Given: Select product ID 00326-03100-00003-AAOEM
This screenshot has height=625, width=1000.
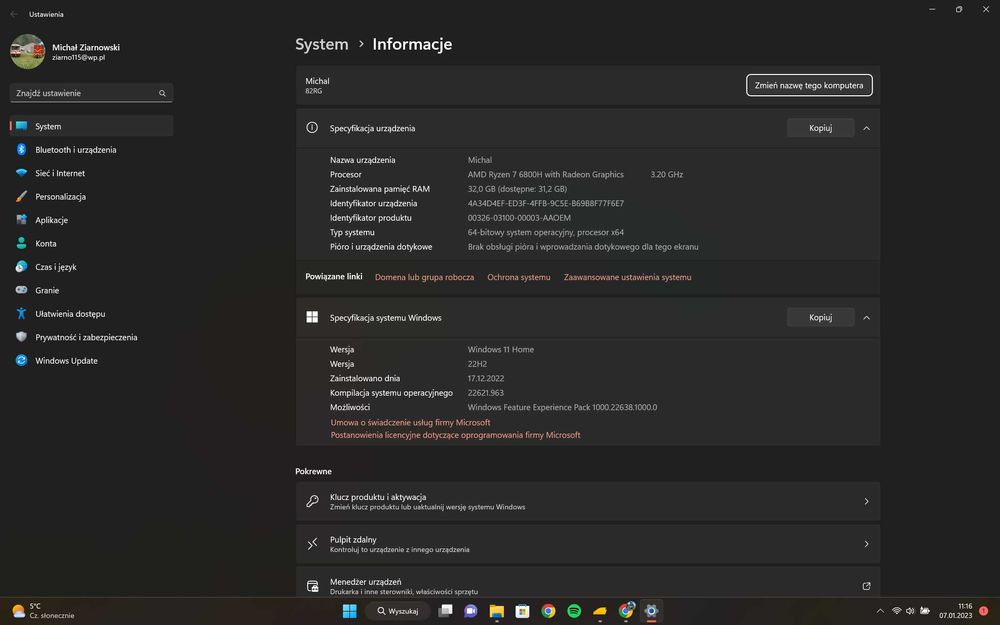Looking at the screenshot, I should (519, 218).
